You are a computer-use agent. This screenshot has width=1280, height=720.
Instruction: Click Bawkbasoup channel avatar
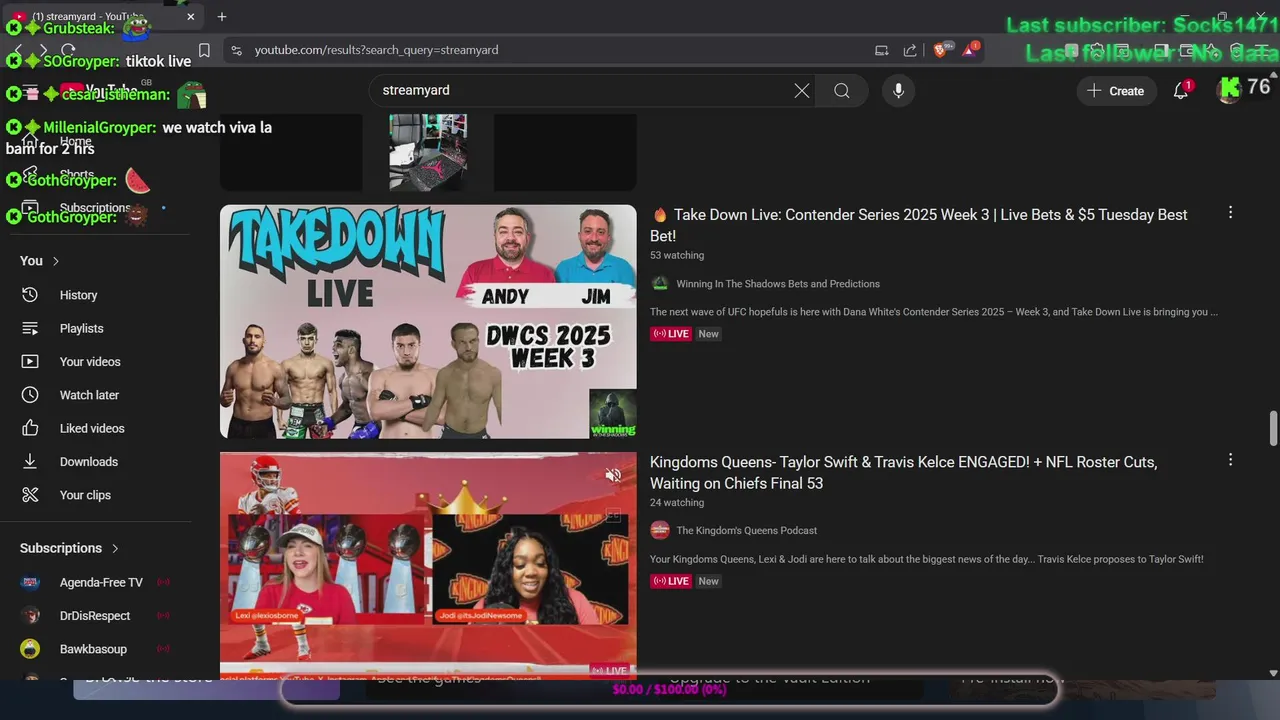(30, 649)
